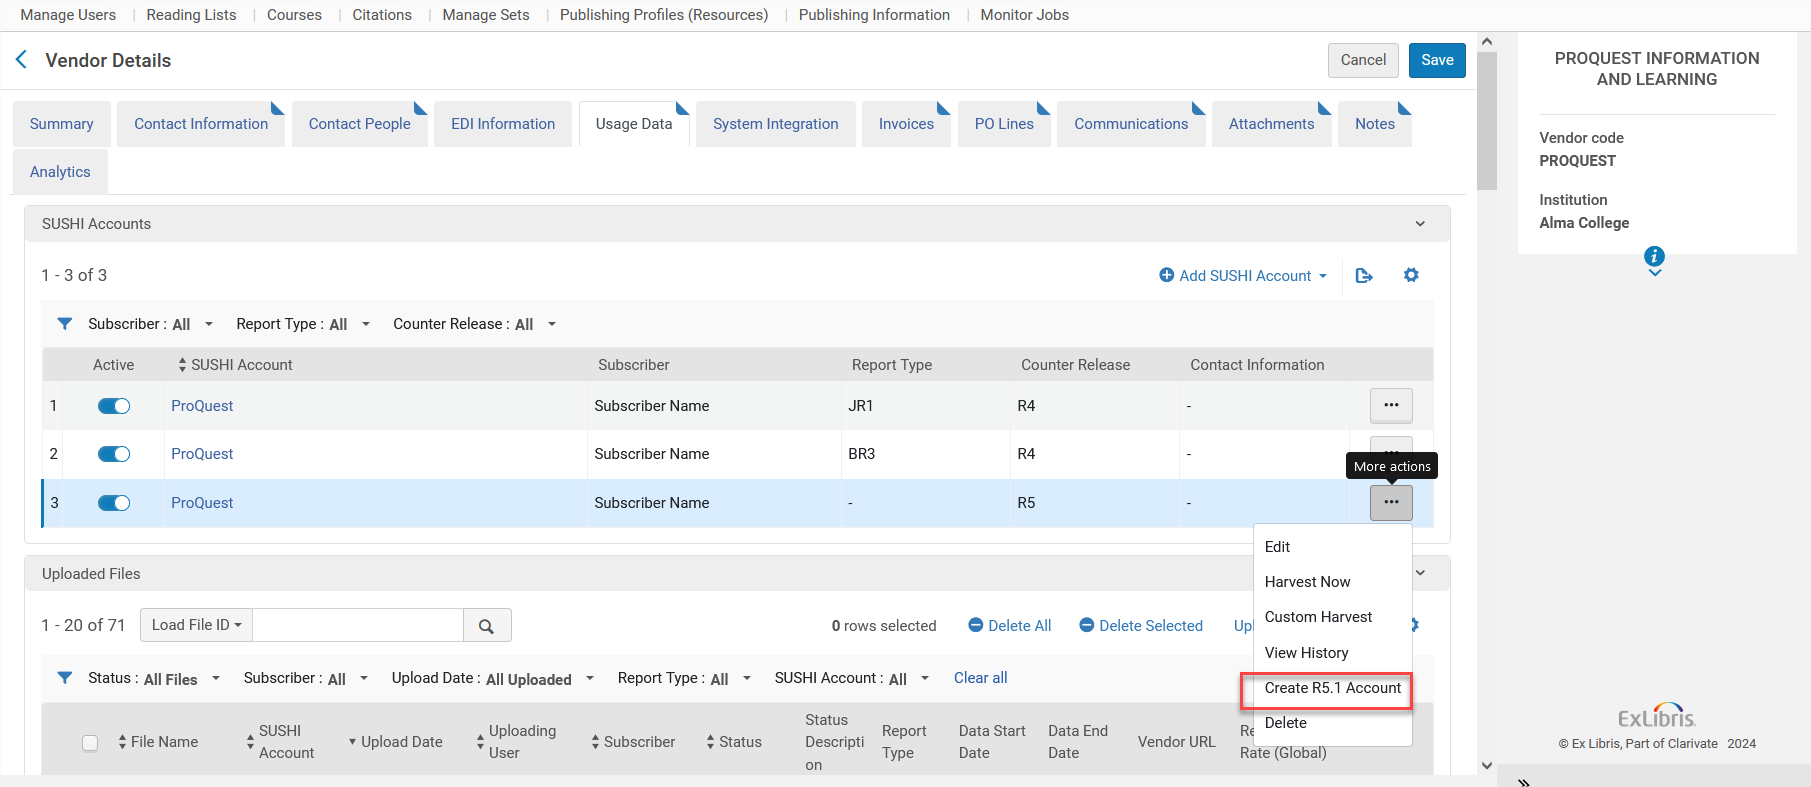This screenshot has width=1811, height=787.
Task: Choose Delete in the row actions menu
Action: [1332, 723]
